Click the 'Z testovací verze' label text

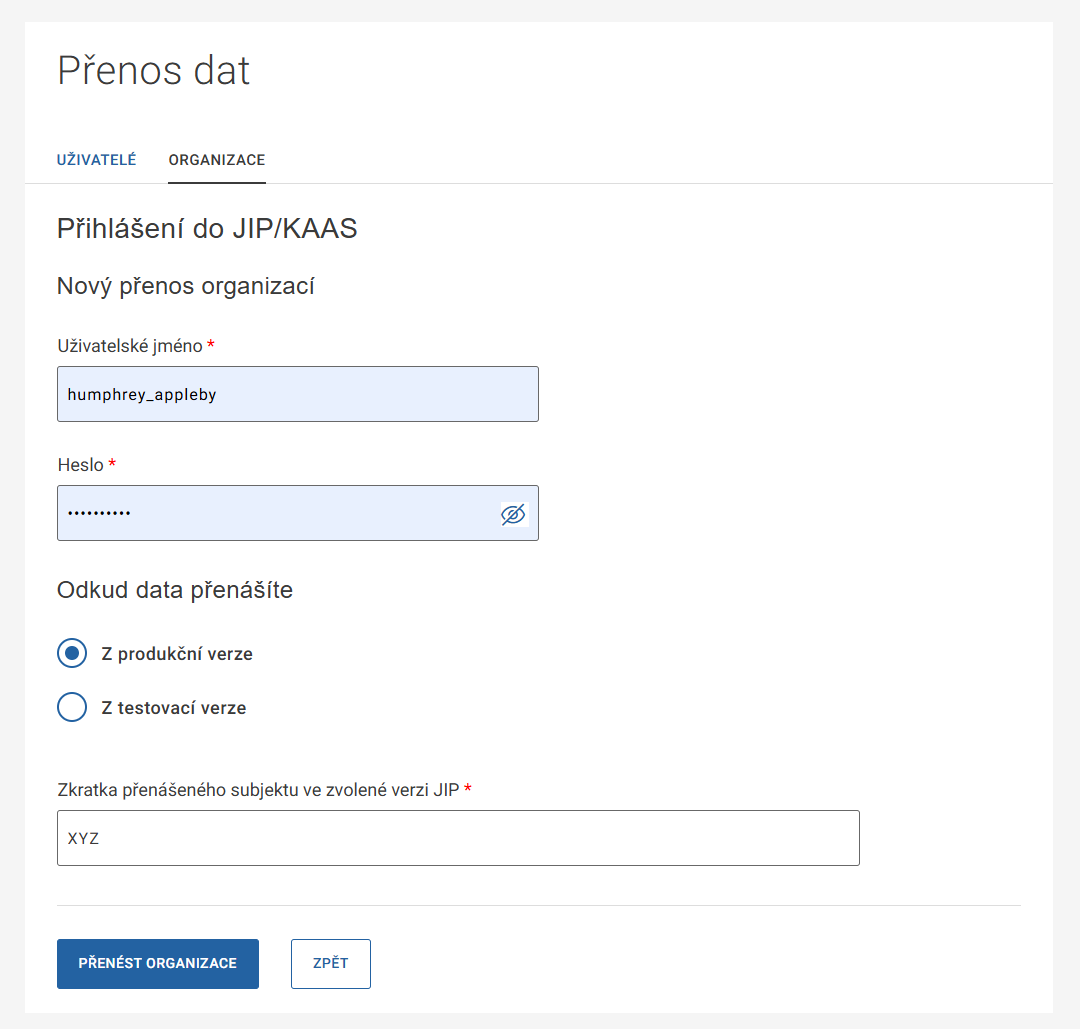click(174, 708)
